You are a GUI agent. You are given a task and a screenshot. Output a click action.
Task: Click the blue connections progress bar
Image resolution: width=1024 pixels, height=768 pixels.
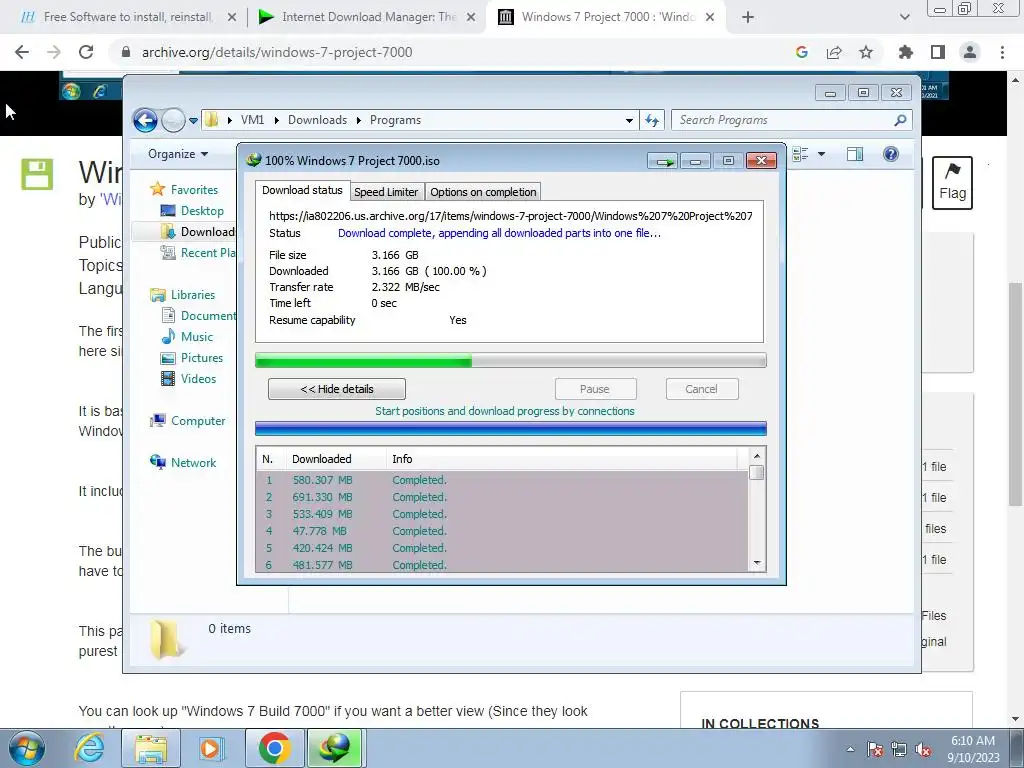point(511,429)
